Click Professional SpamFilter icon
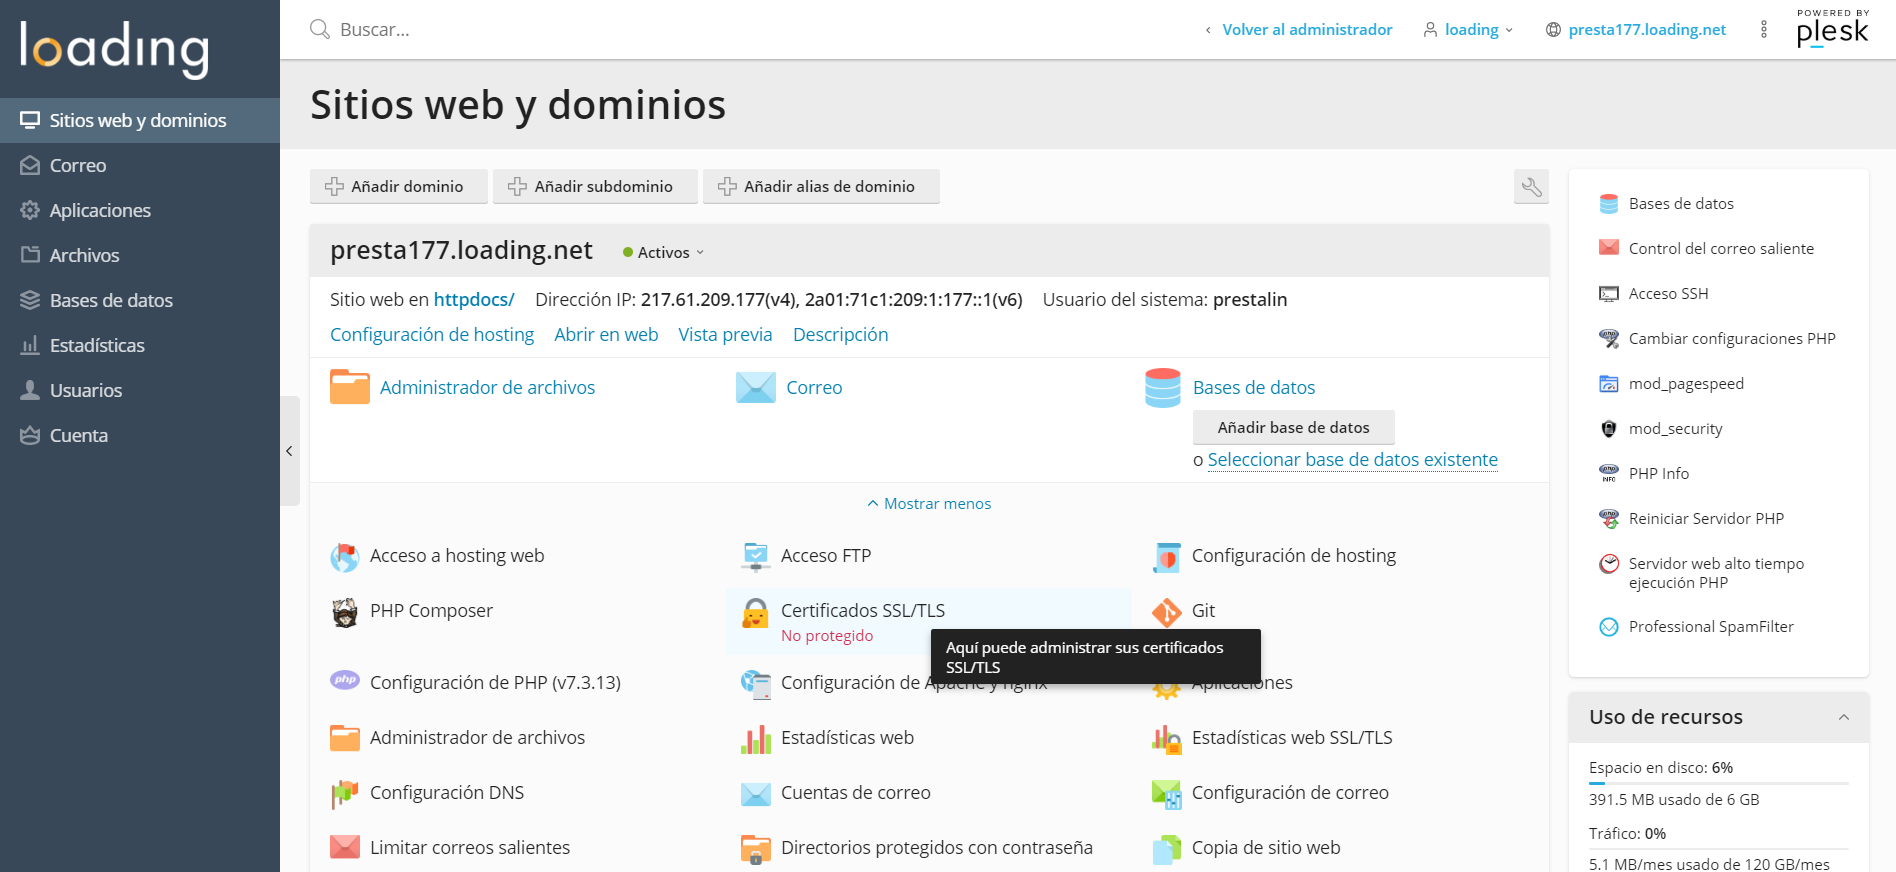 (1609, 627)
